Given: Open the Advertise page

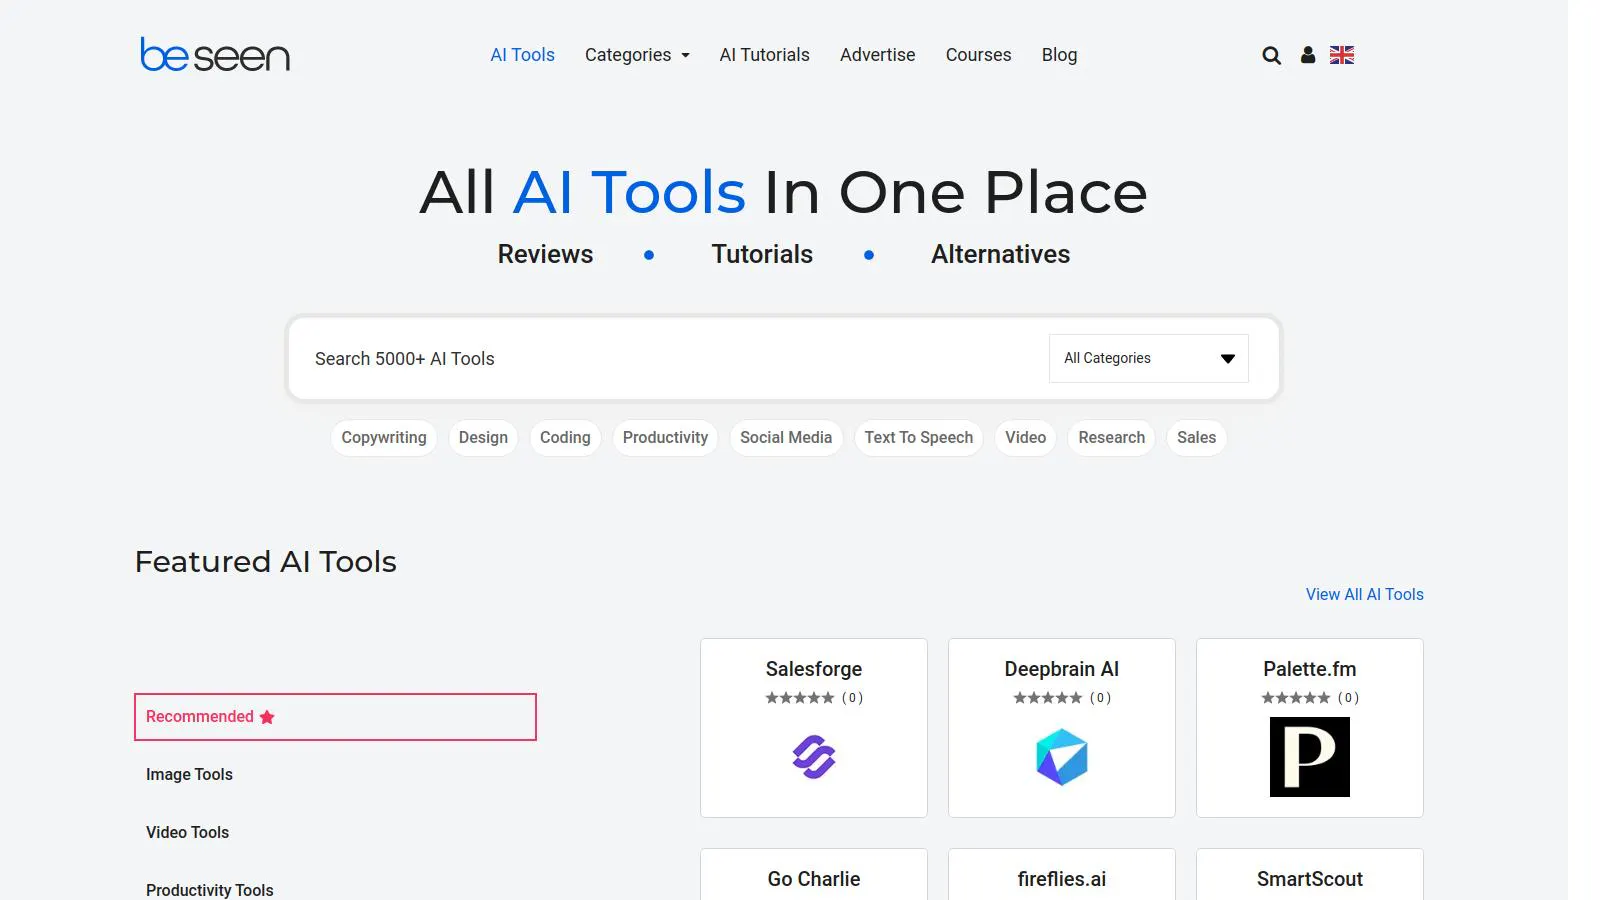Looking at the screenshot, I should [878, 55].
